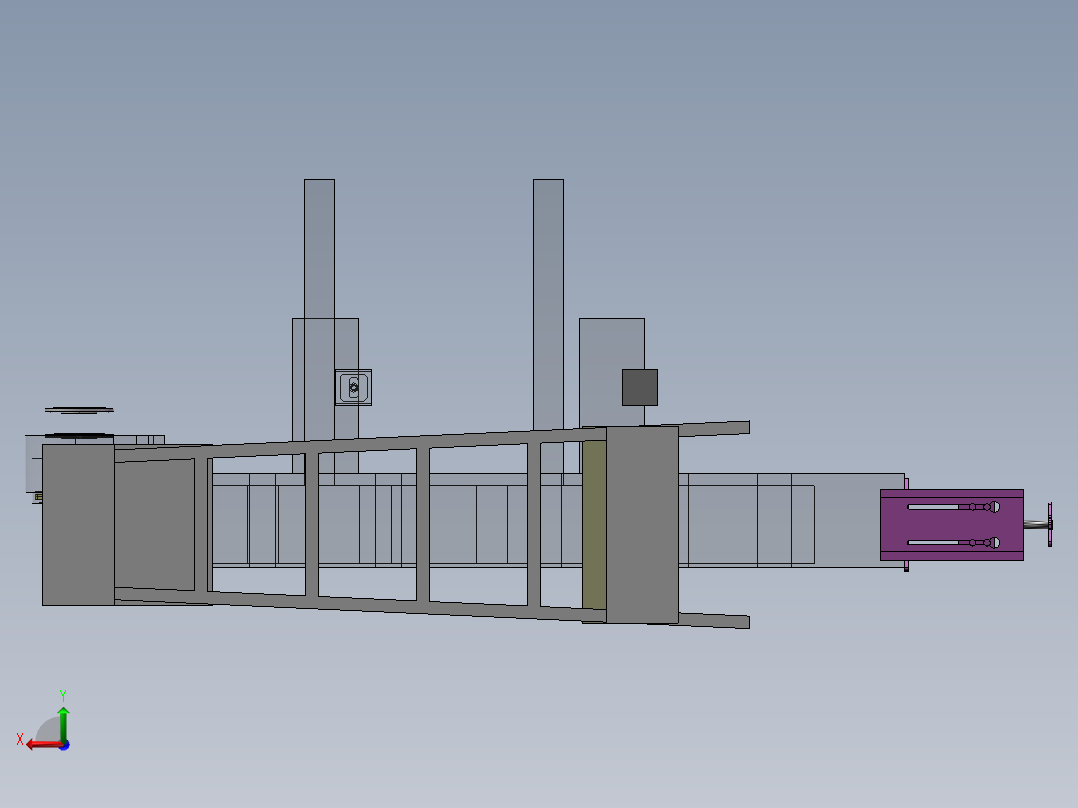Select the lower slot on purple plate
Image resolution: width=1078 pixels, height=808 pixels.
[x=953, y=543]
